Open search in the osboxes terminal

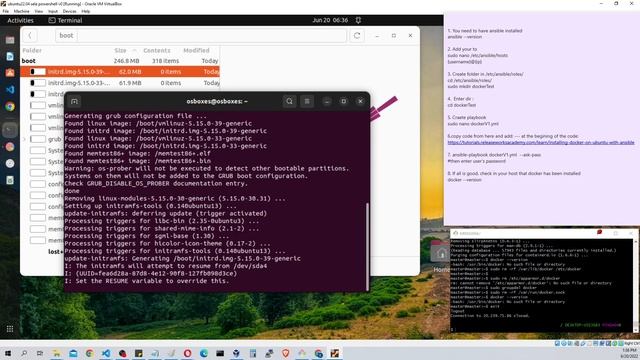[x=289, y=101]
